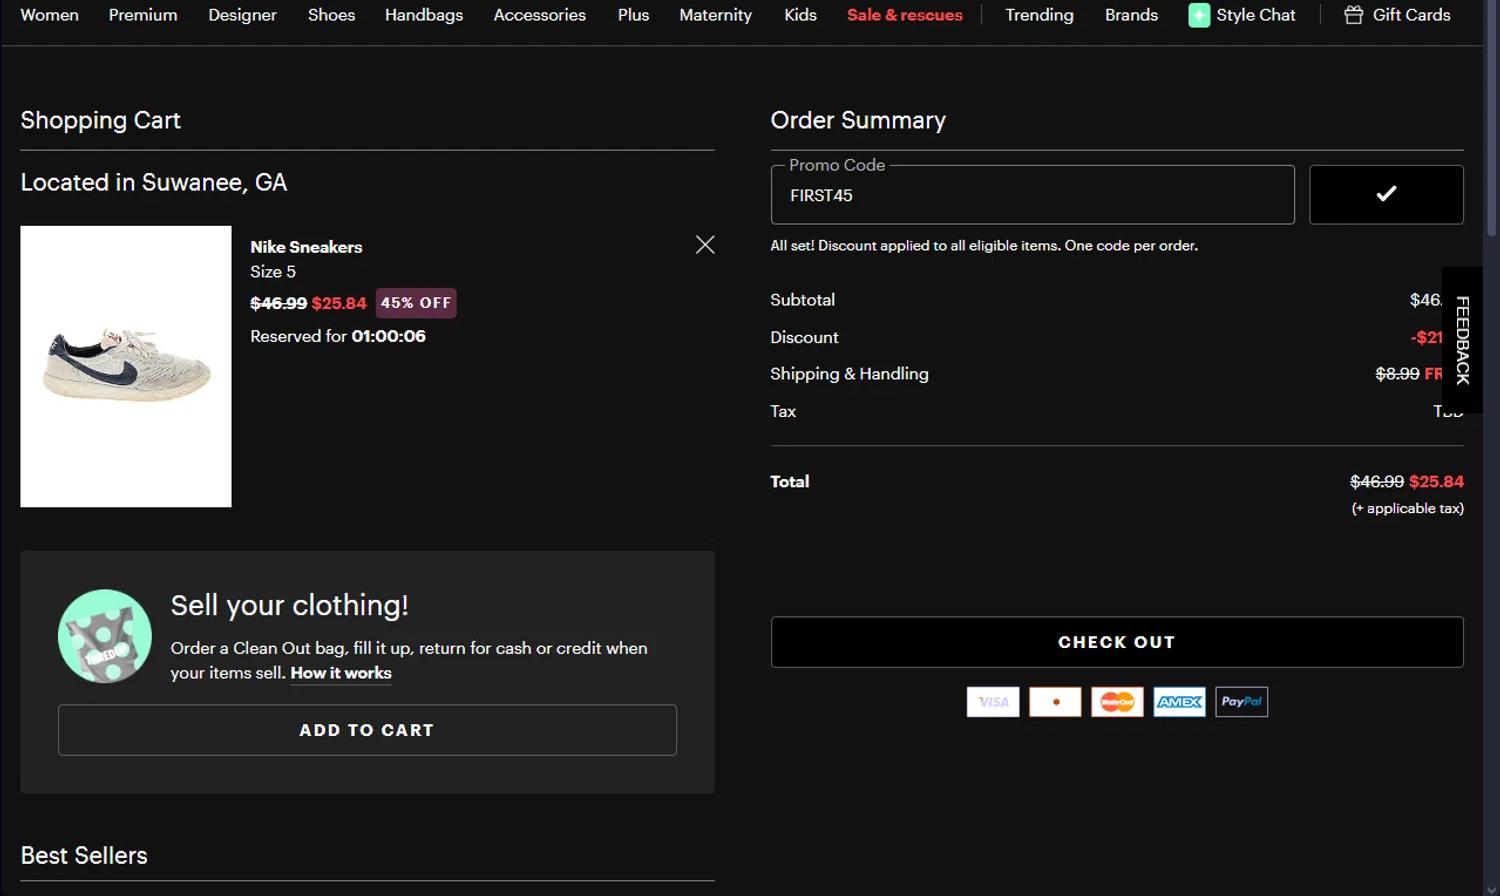
Task: Open the Maternity menu
Action: (x=715, y=15)
